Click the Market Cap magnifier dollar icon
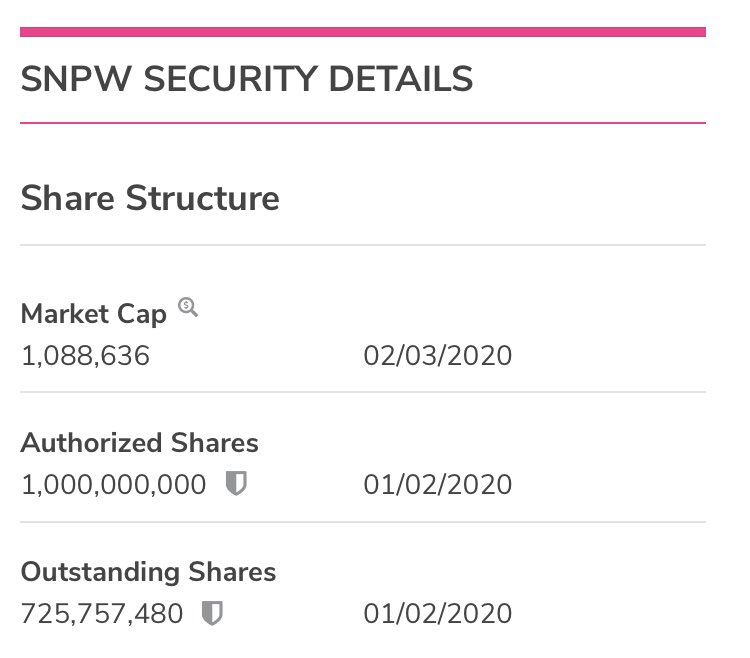 [188, 307]
